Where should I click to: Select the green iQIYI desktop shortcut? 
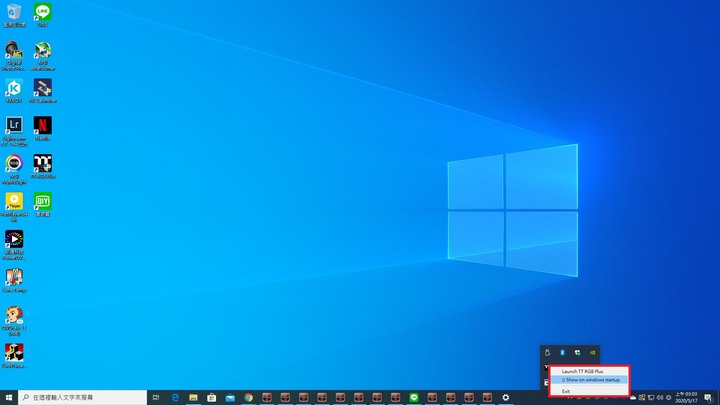pyautogui.click(x=43, y=204)
